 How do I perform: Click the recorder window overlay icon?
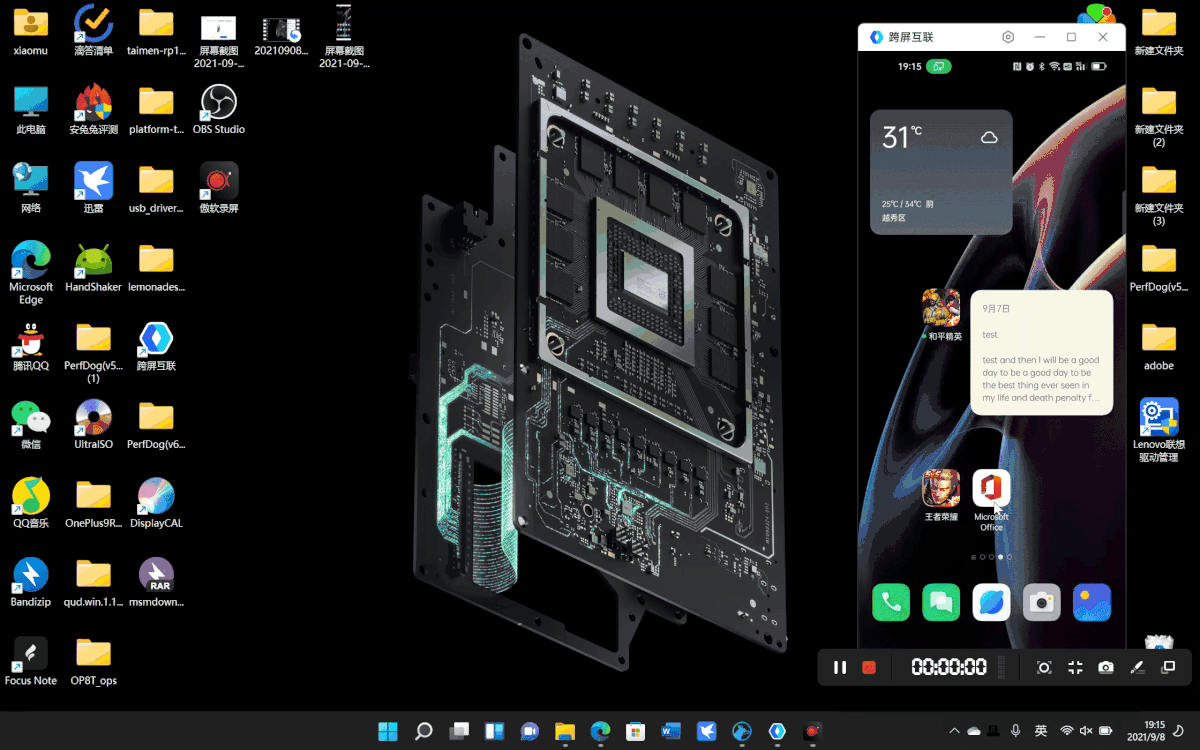click(1168, 667)
